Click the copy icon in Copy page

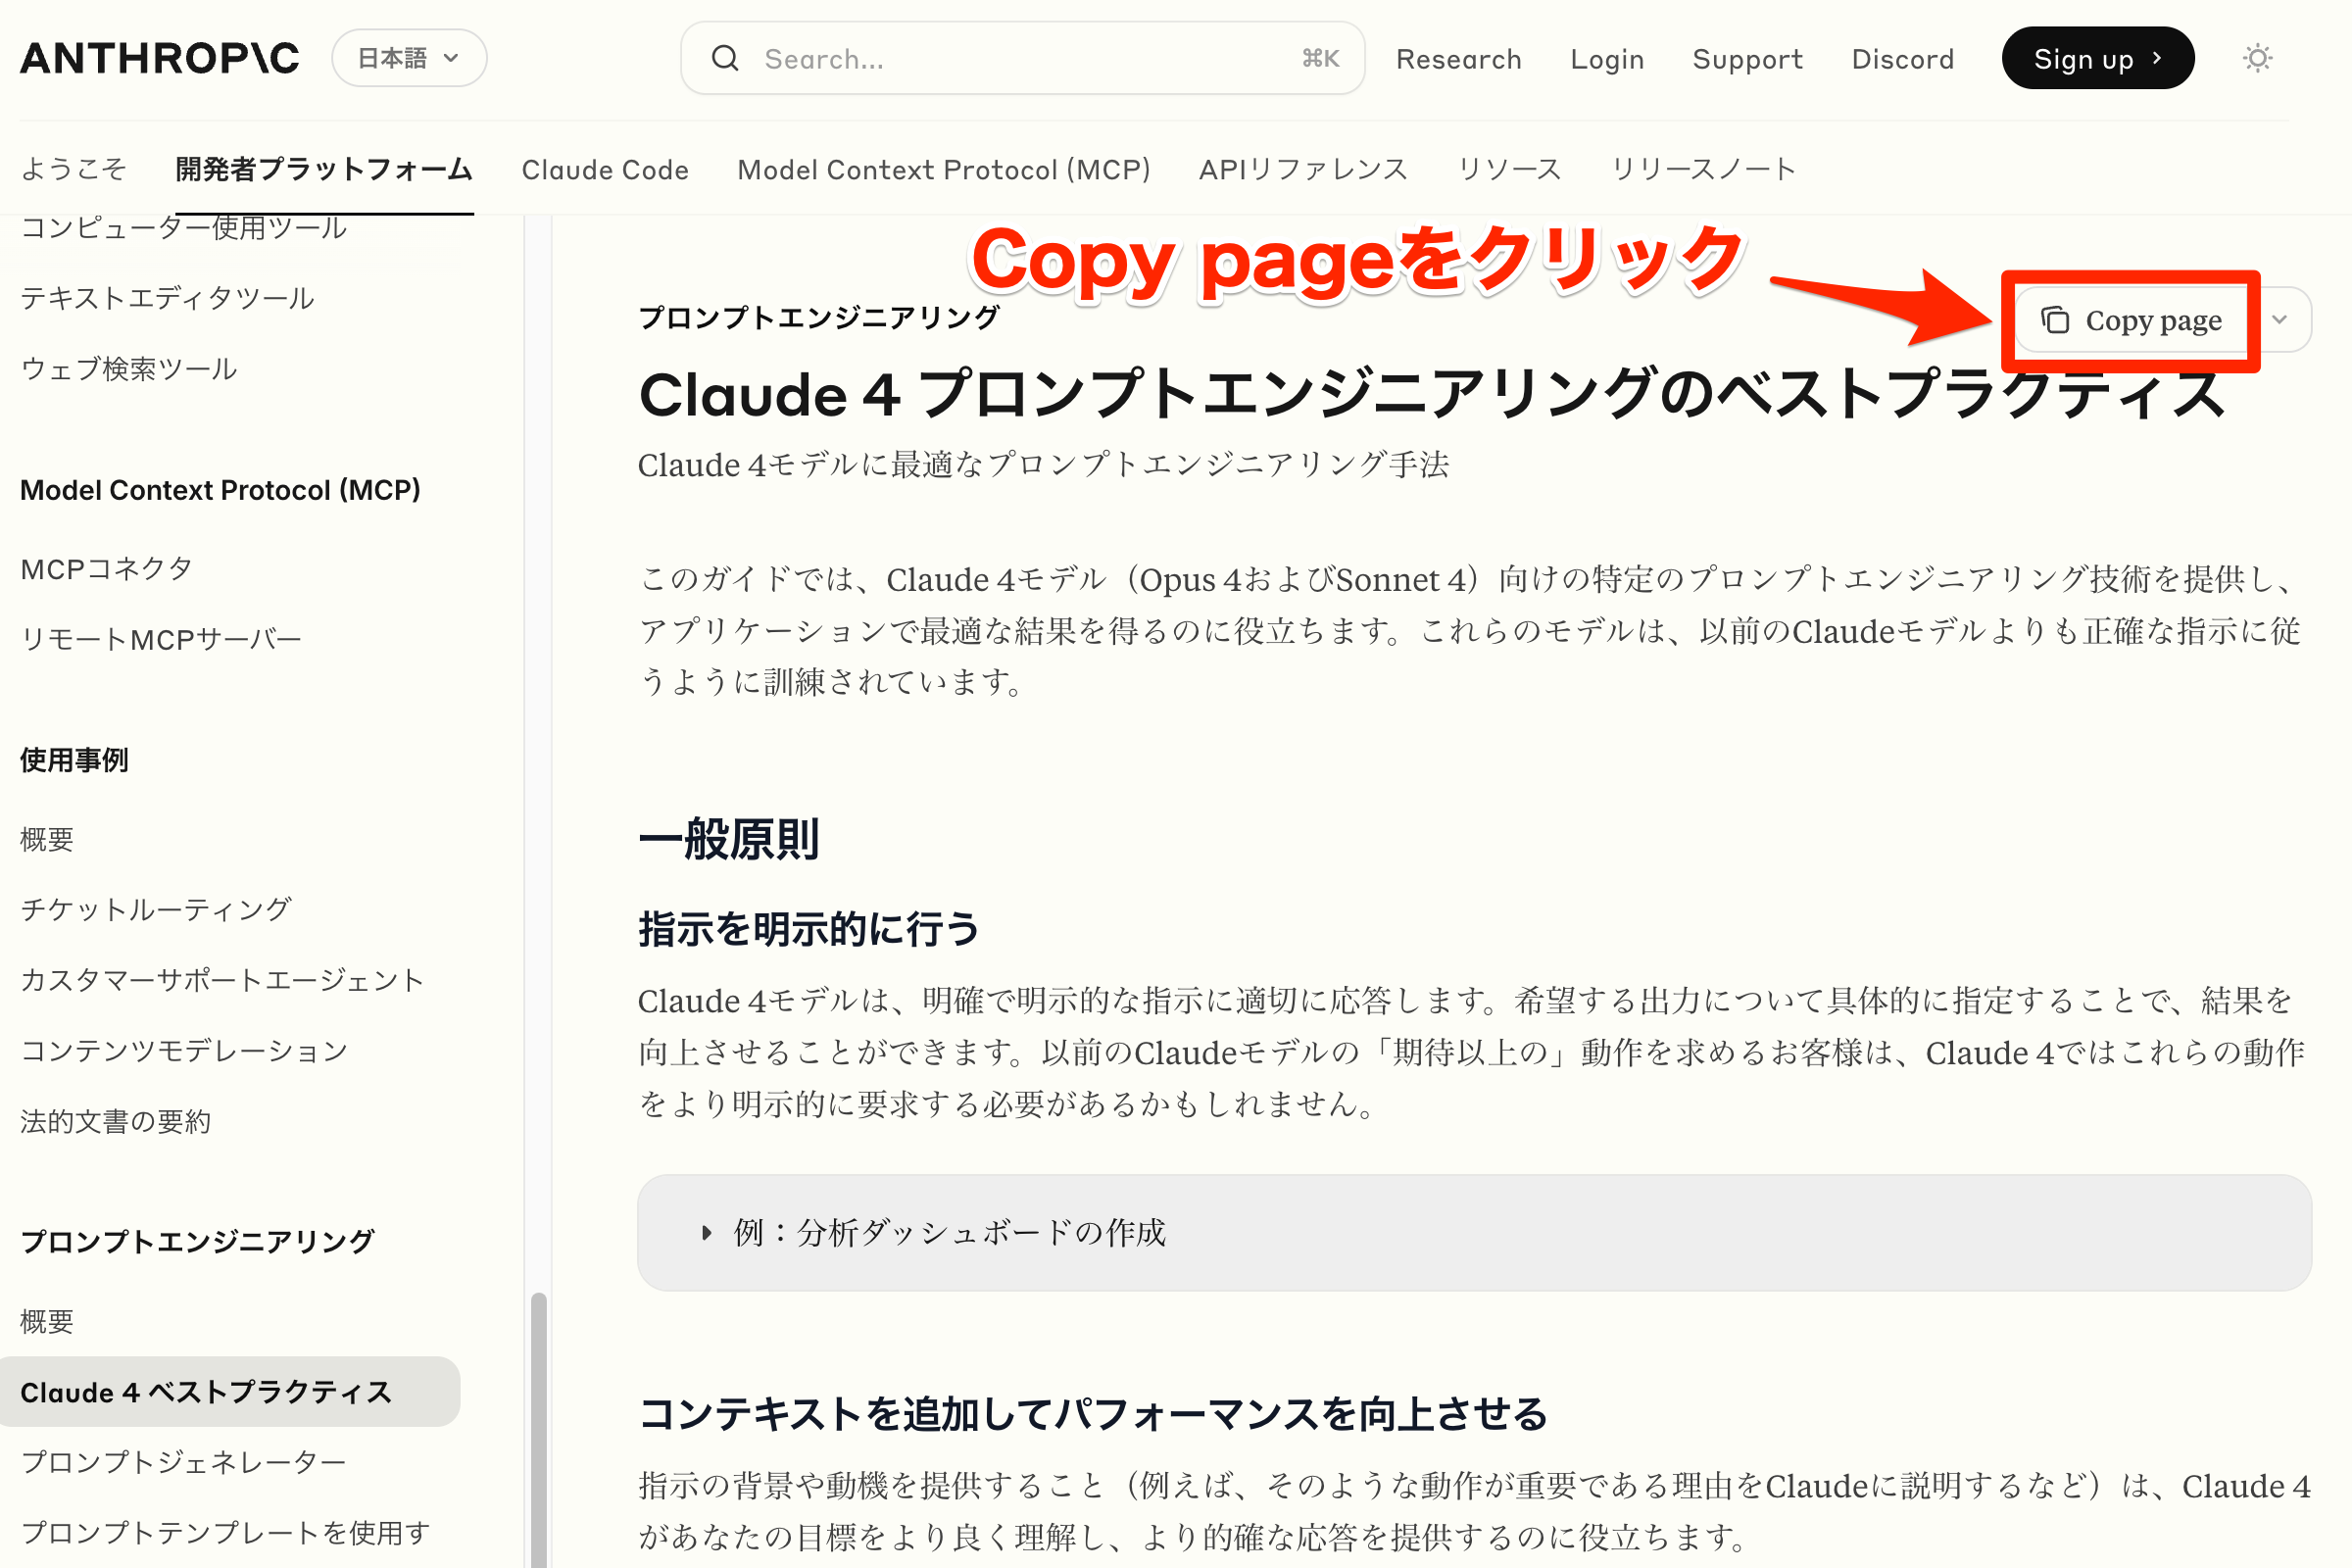point(2055,320)
